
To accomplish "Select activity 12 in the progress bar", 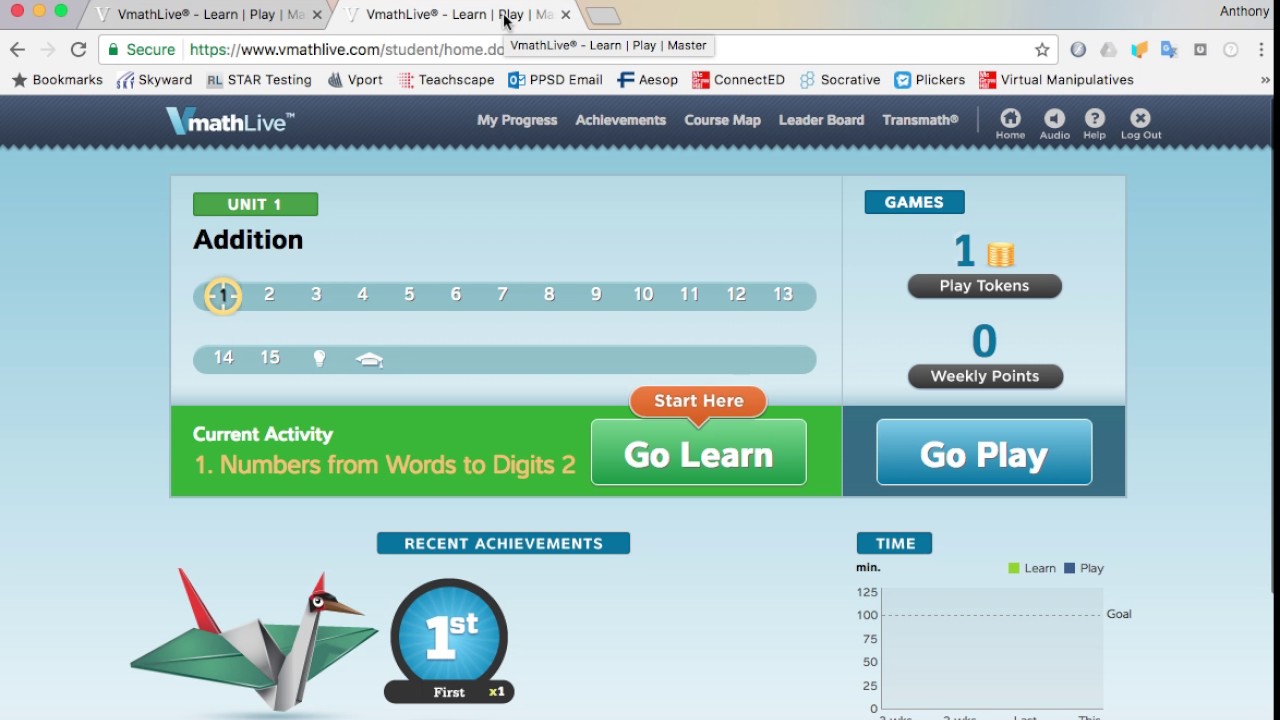I will coord(736,294).
